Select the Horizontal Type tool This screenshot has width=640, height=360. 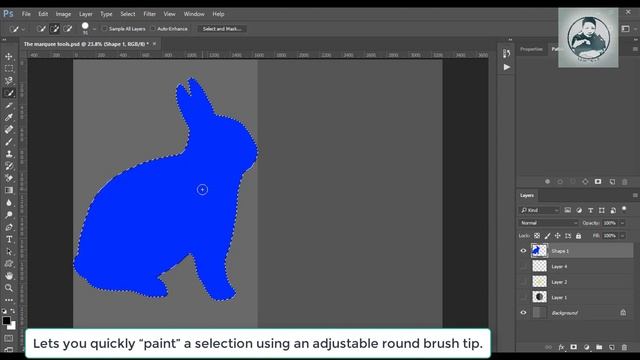(x=9, y=239)
